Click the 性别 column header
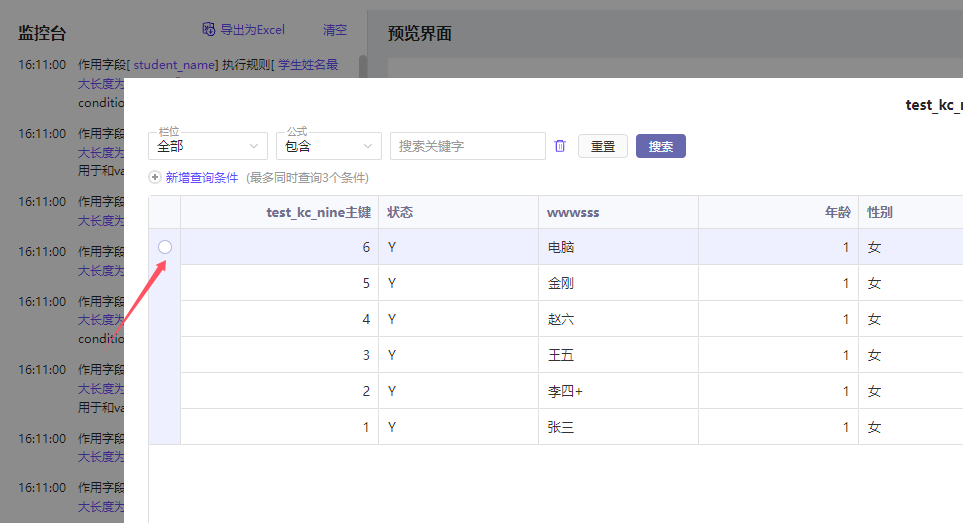Viewport: 963px width, 523px height. 911,212
